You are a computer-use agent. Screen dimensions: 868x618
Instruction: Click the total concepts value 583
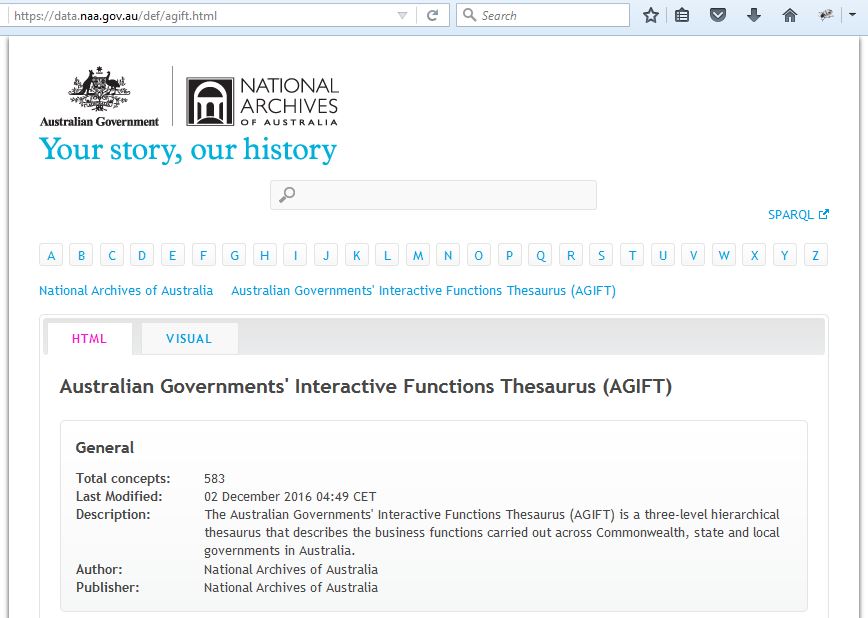coord(214,478)
